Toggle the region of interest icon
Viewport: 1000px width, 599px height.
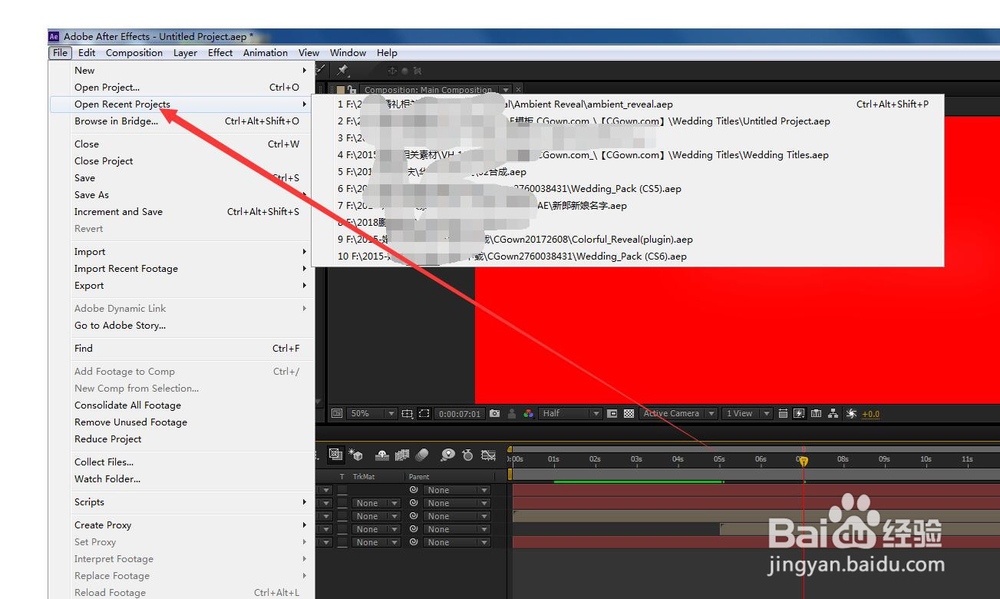(612, 413)
